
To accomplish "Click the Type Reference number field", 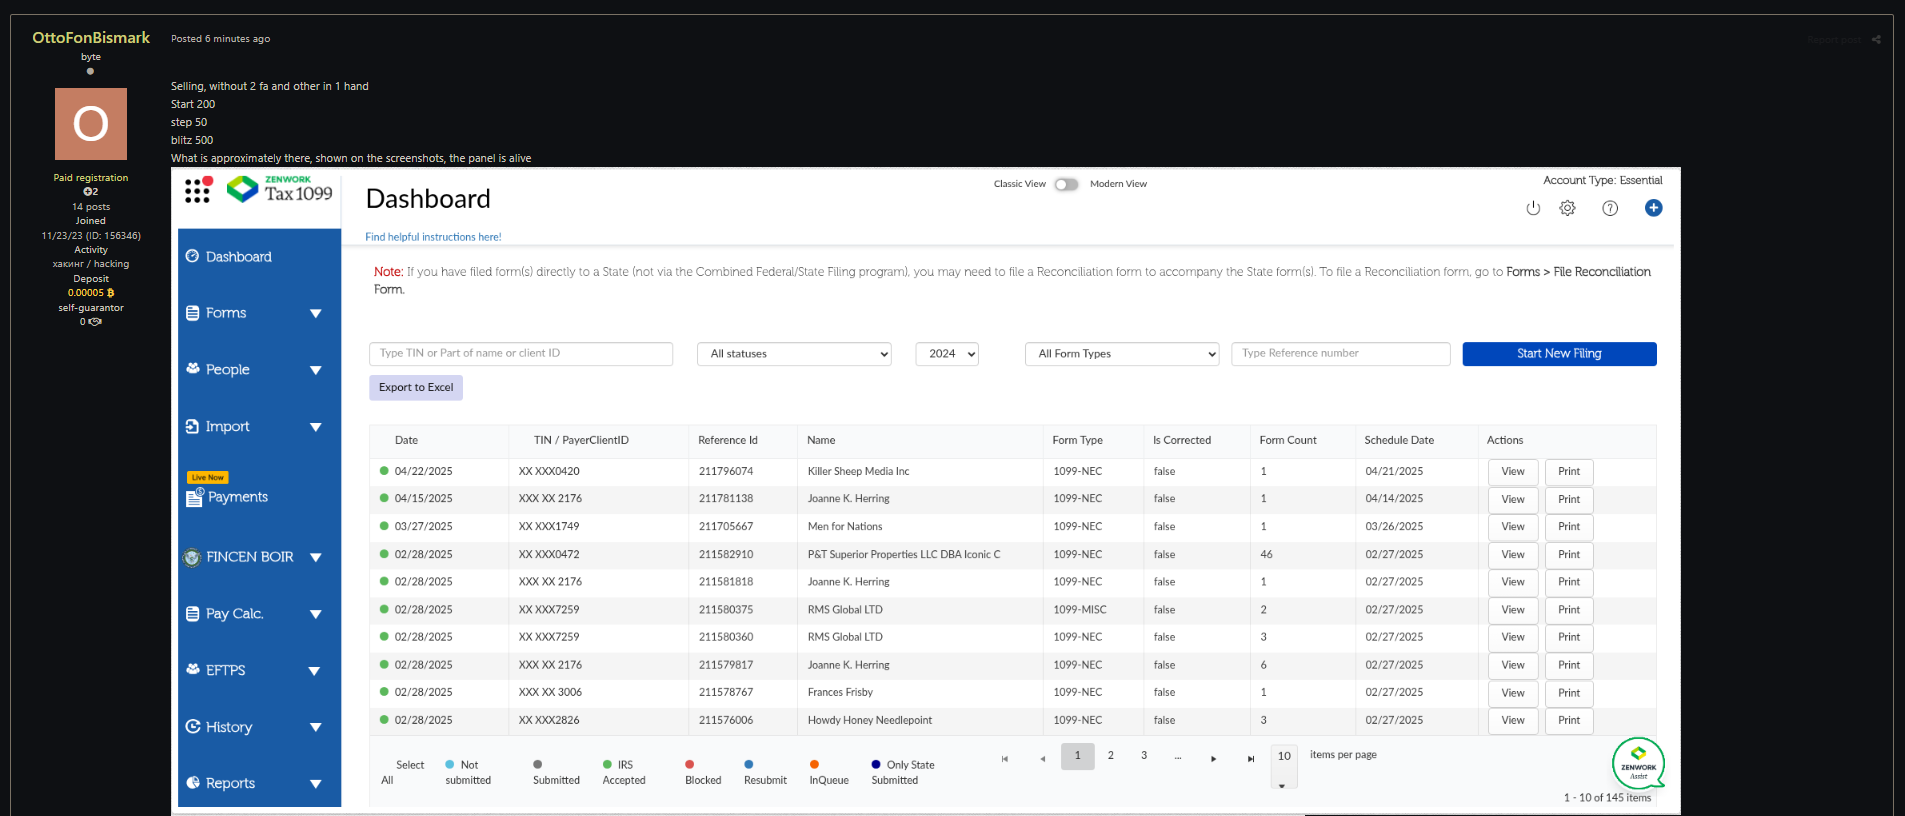I will coord(1339,354).
